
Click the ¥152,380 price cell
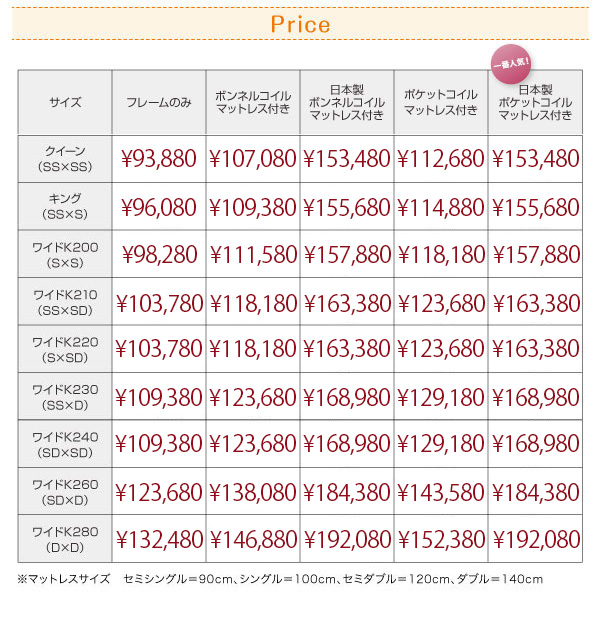[x=441, y=539]
